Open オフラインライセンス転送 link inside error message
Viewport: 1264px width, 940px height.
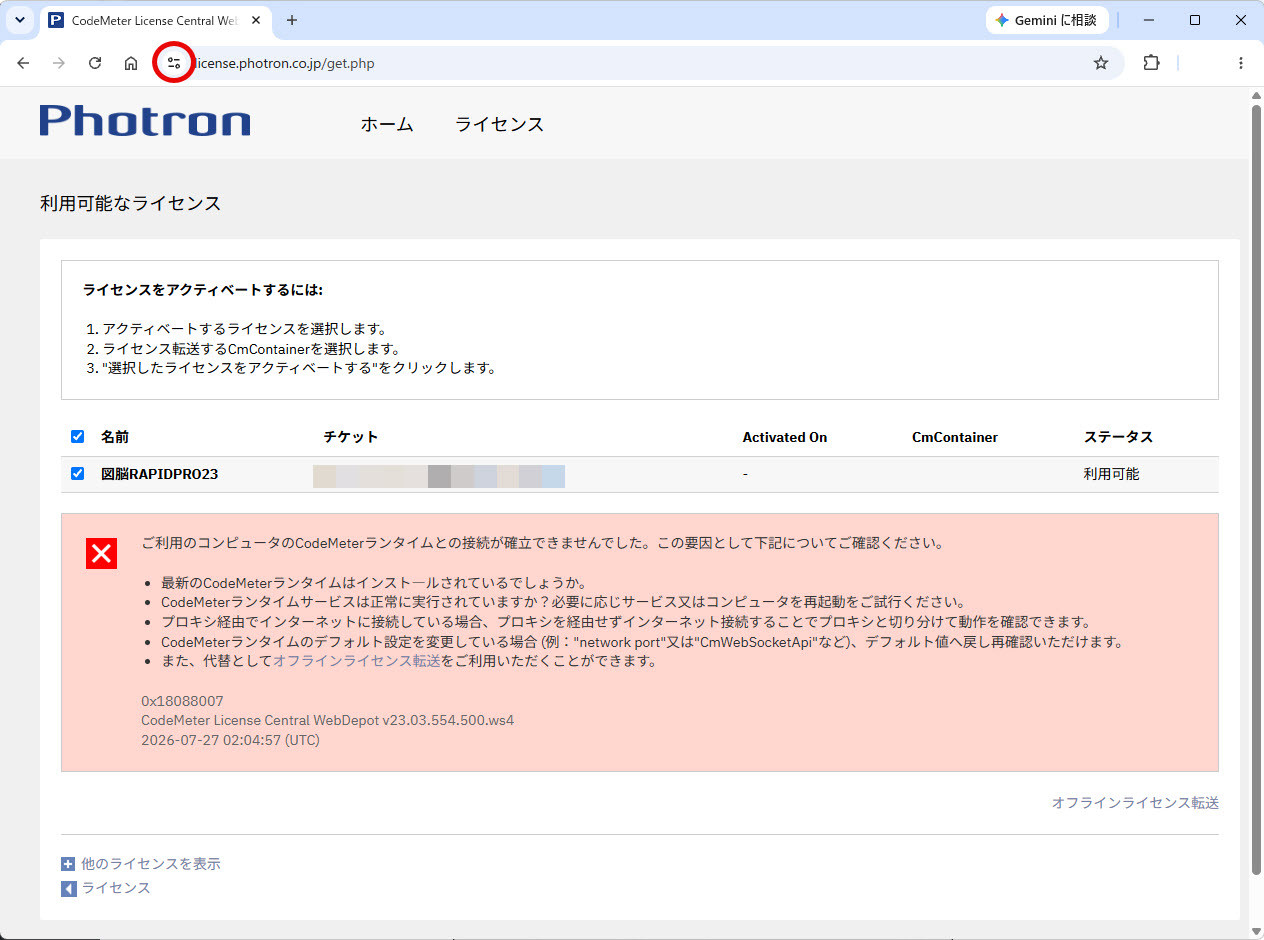point(357,661)
